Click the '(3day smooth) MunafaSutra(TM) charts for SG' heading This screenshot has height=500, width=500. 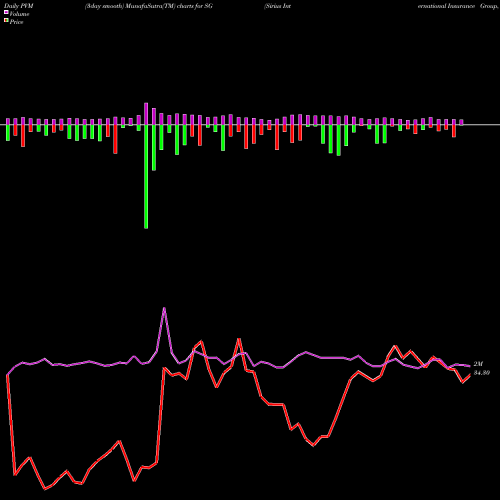click(x=149, y=6)
